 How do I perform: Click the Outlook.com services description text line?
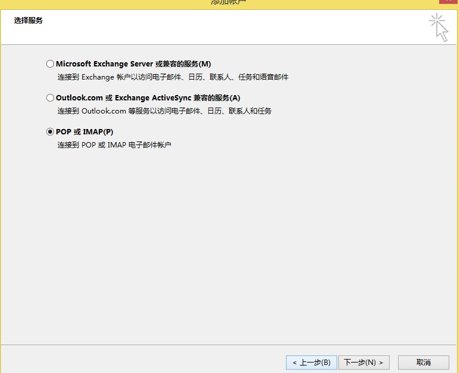point(164,111)
